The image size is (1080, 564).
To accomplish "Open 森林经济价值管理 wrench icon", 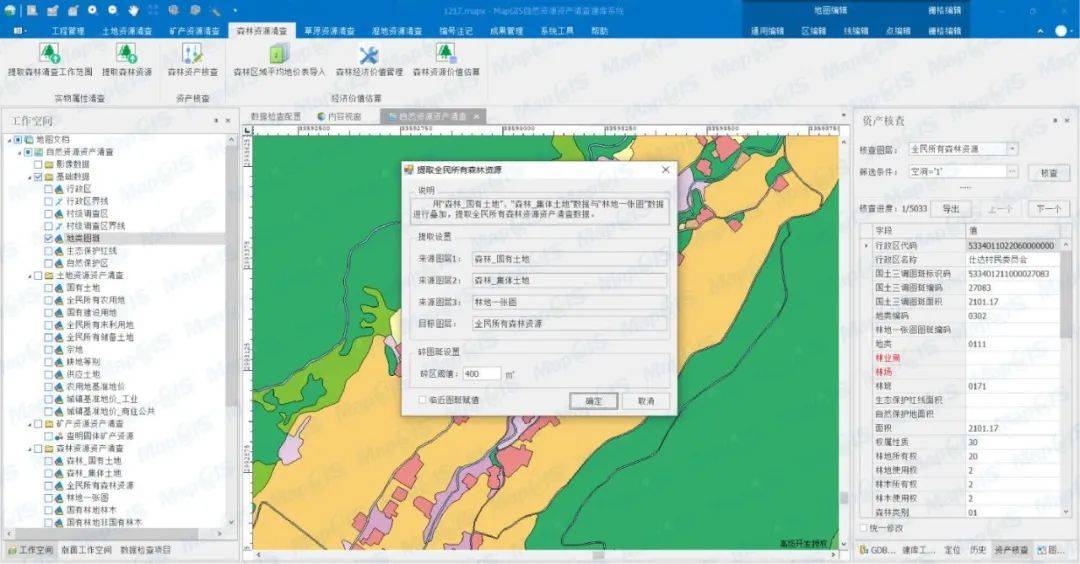I will 369,54.
